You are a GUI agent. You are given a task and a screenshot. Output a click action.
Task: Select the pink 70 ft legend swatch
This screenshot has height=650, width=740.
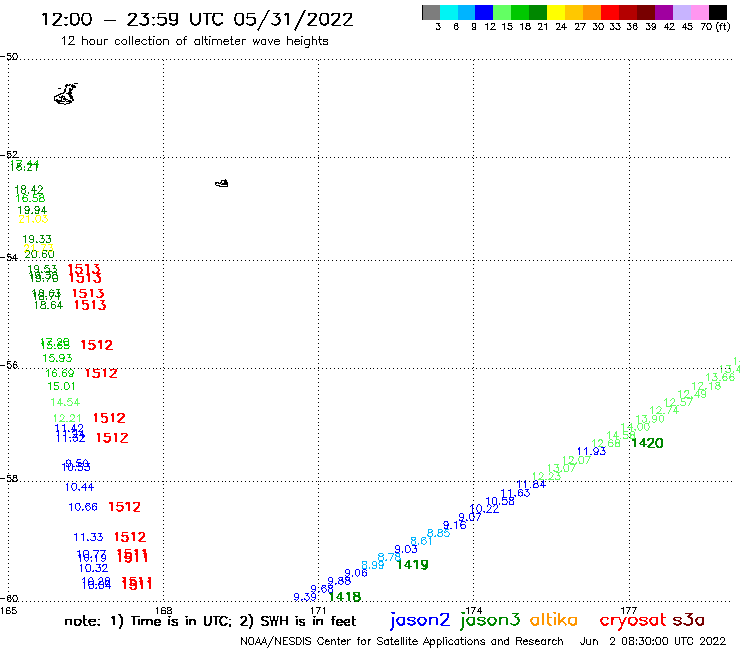pyautogui.click(x=699, y=12)
